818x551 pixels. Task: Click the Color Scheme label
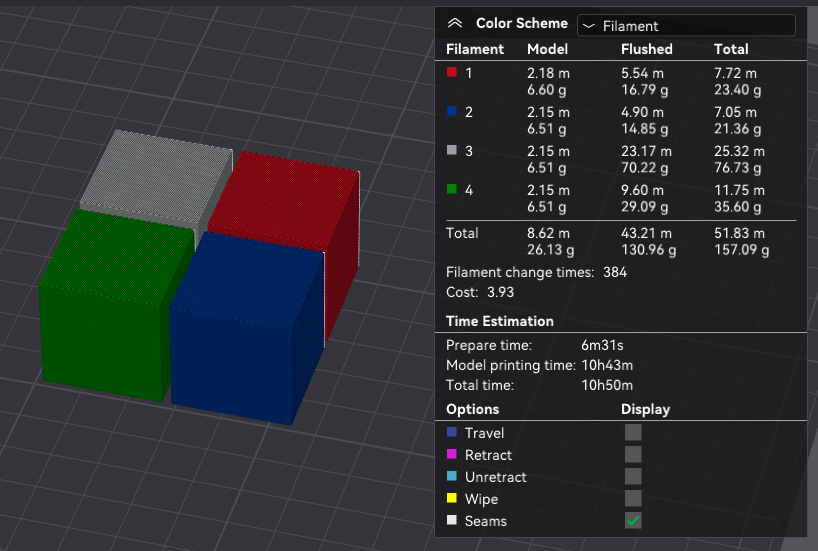522,23
